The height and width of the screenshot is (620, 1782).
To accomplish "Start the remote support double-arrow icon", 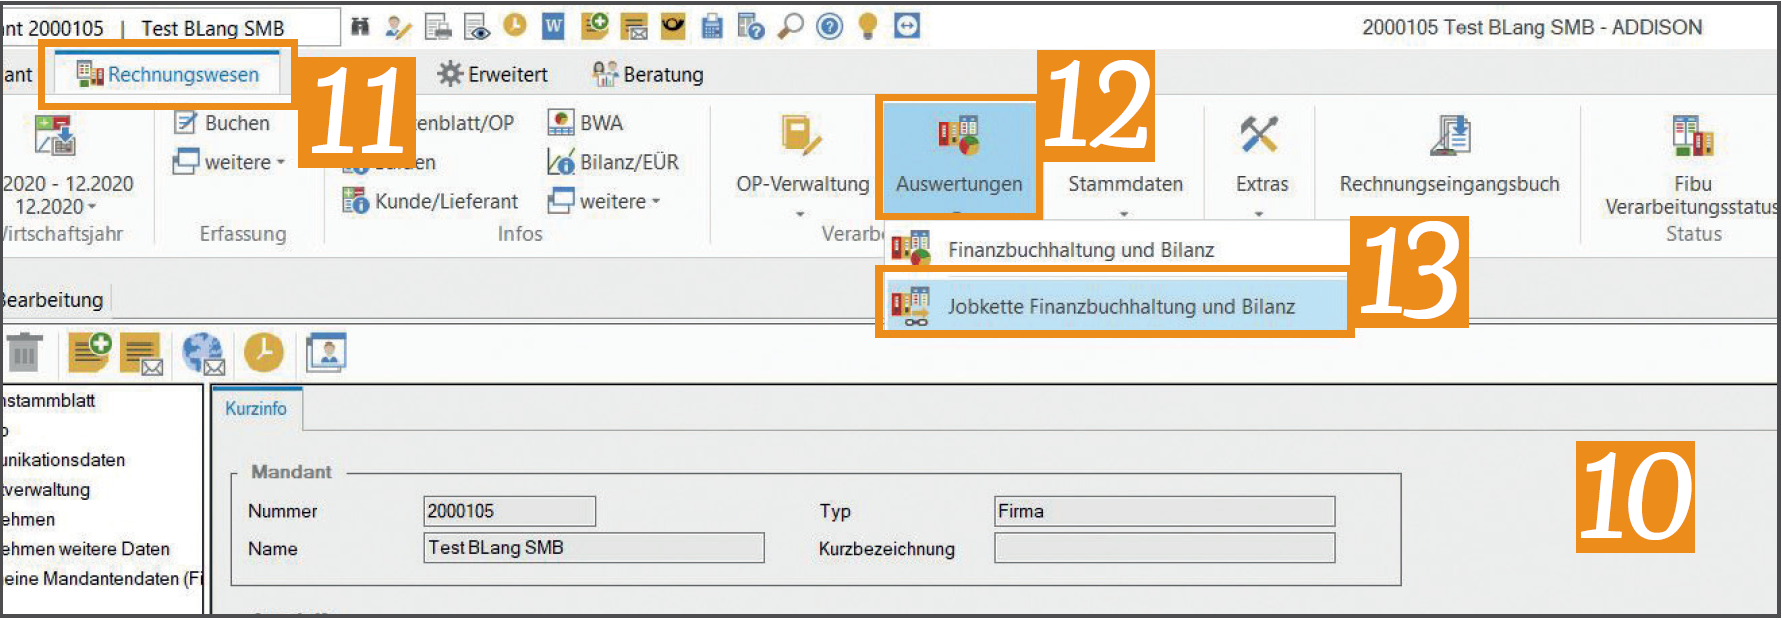I will (907, 26).
